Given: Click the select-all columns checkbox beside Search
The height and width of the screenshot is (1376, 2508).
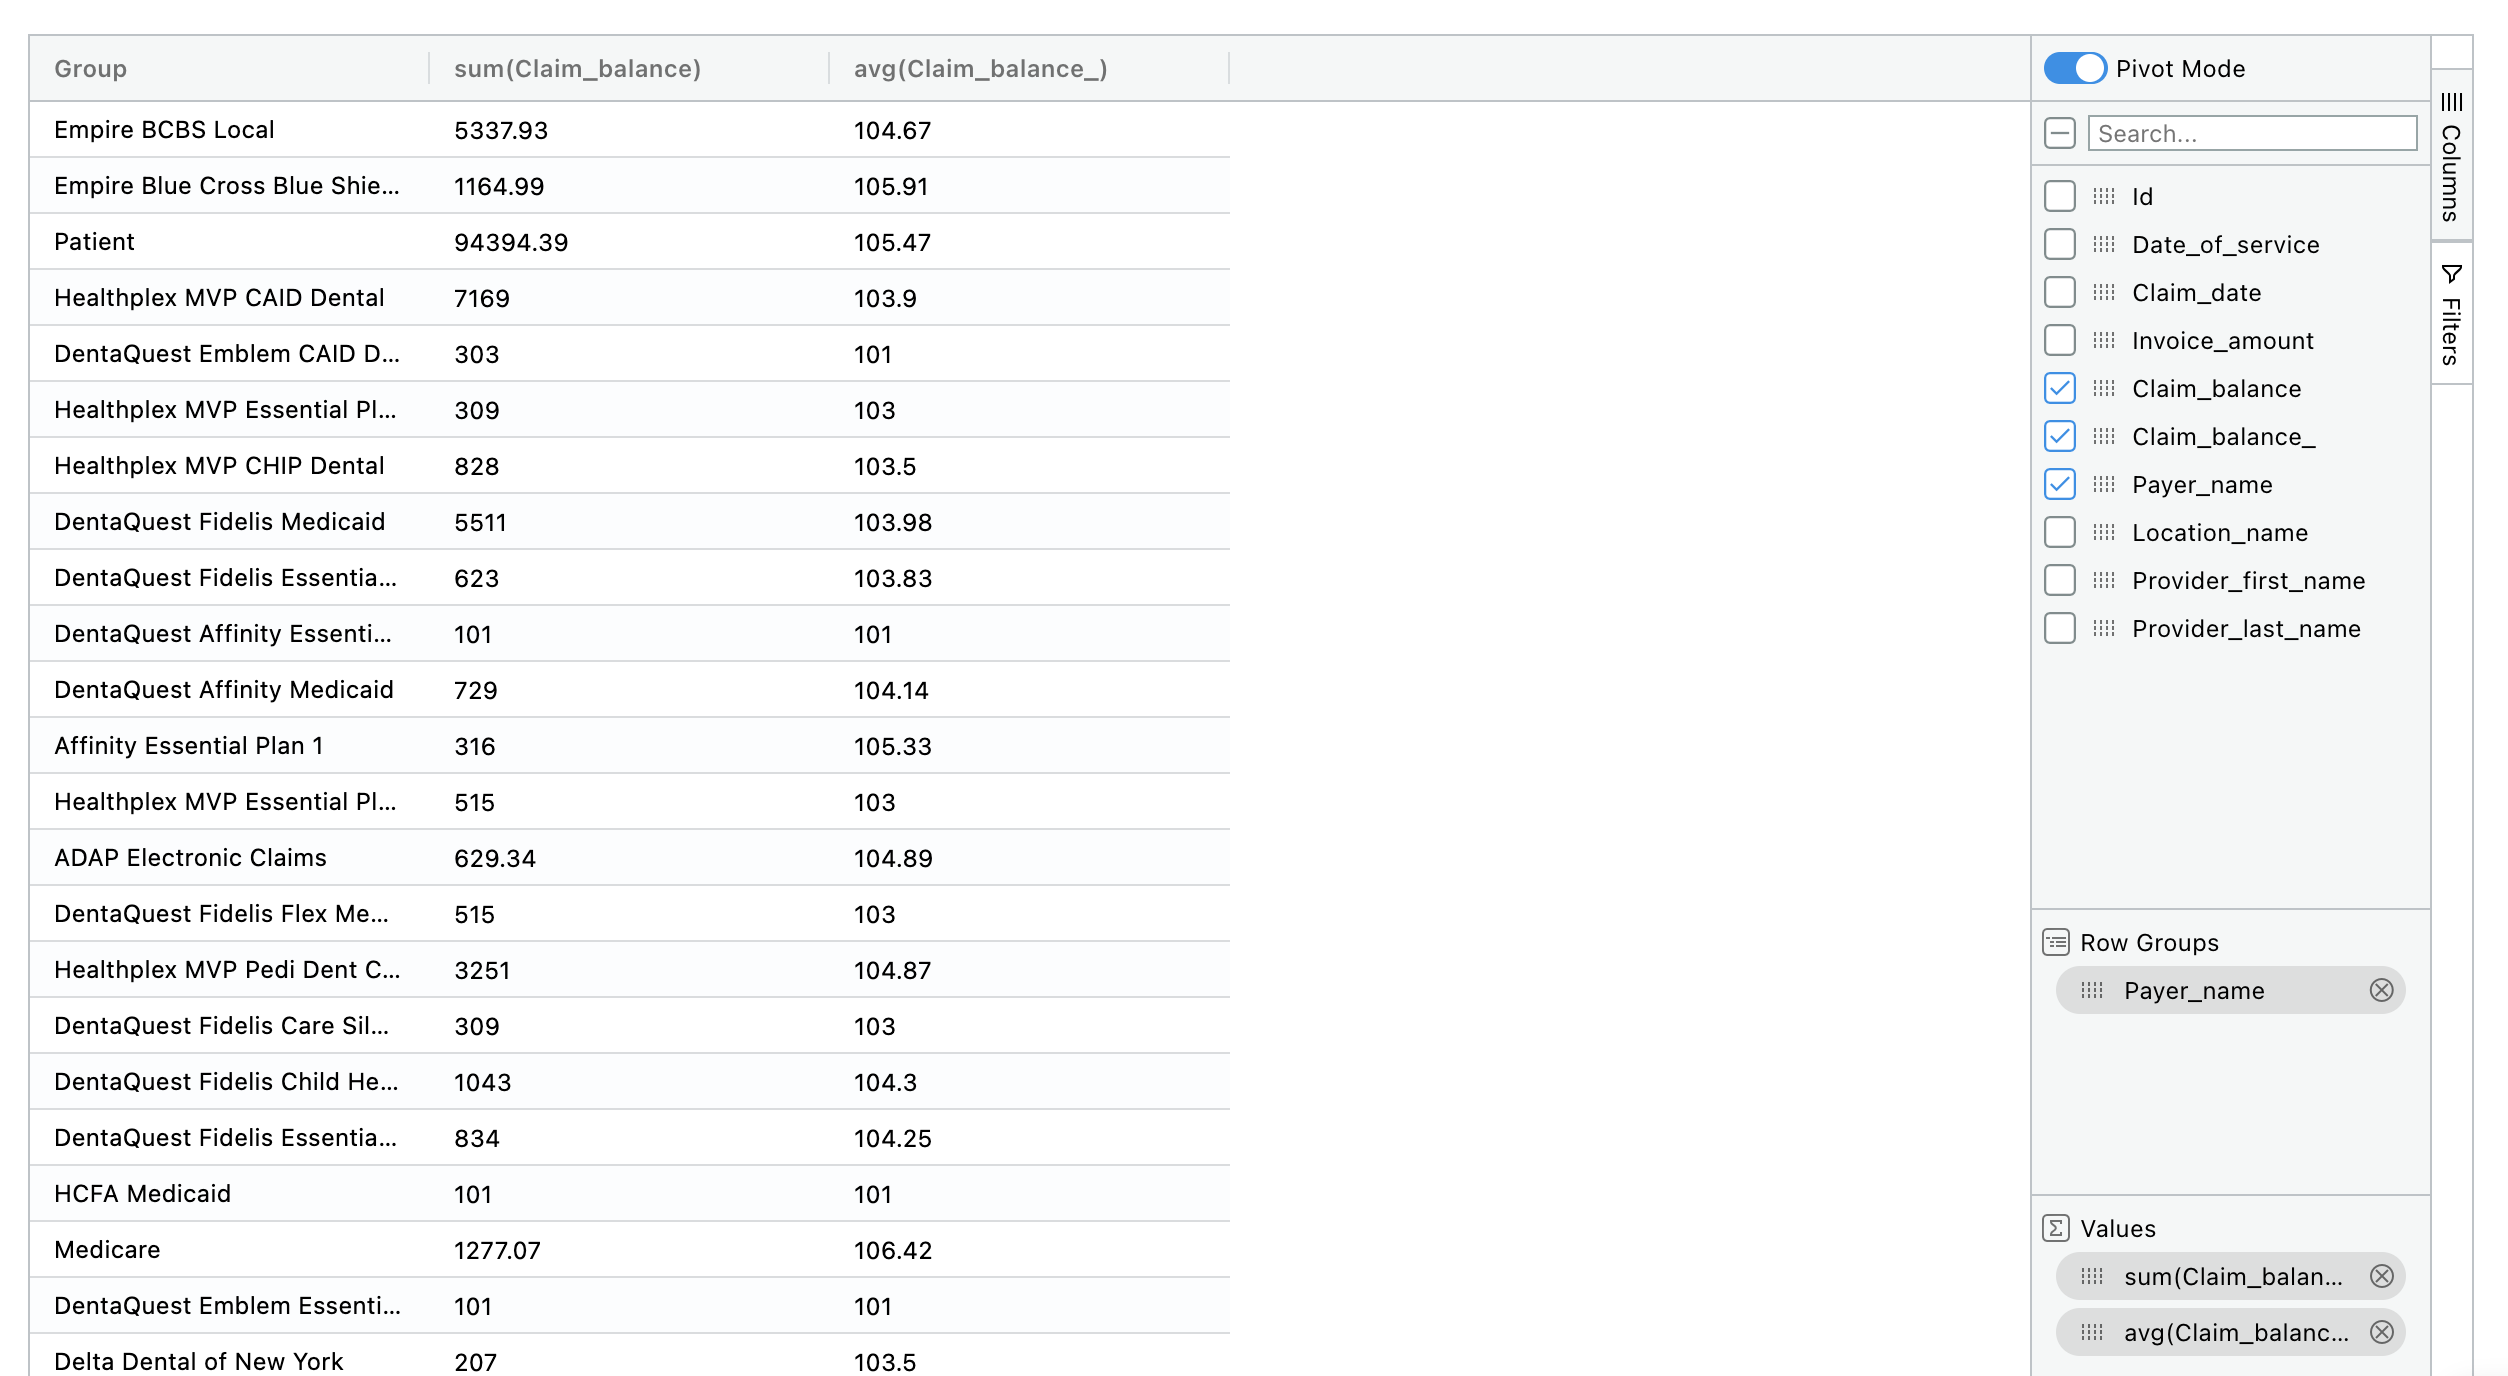Looking at the screenshot, I should pos(2060,133).
